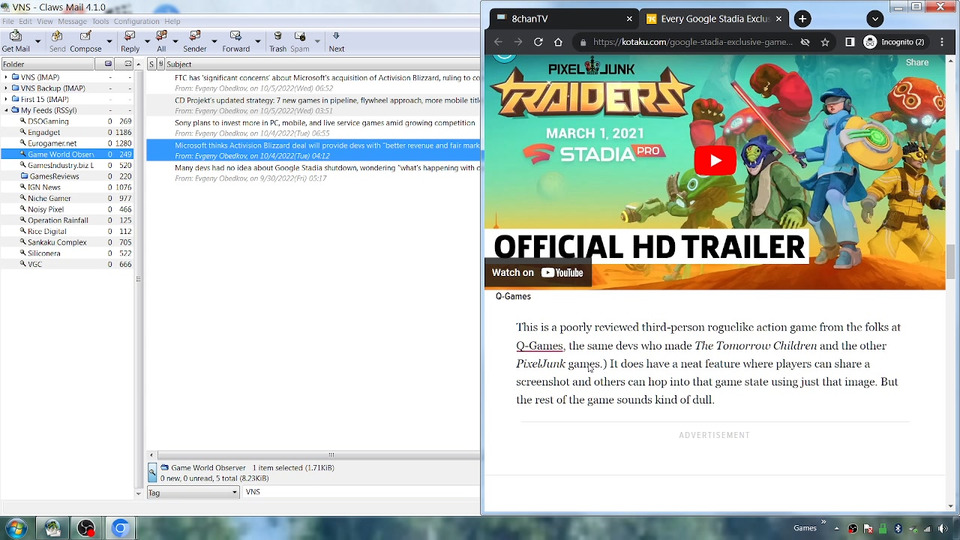Click the folder-list new messages column icon
The height and width of the screenshot is (540, 960).
tap(108, 64)
